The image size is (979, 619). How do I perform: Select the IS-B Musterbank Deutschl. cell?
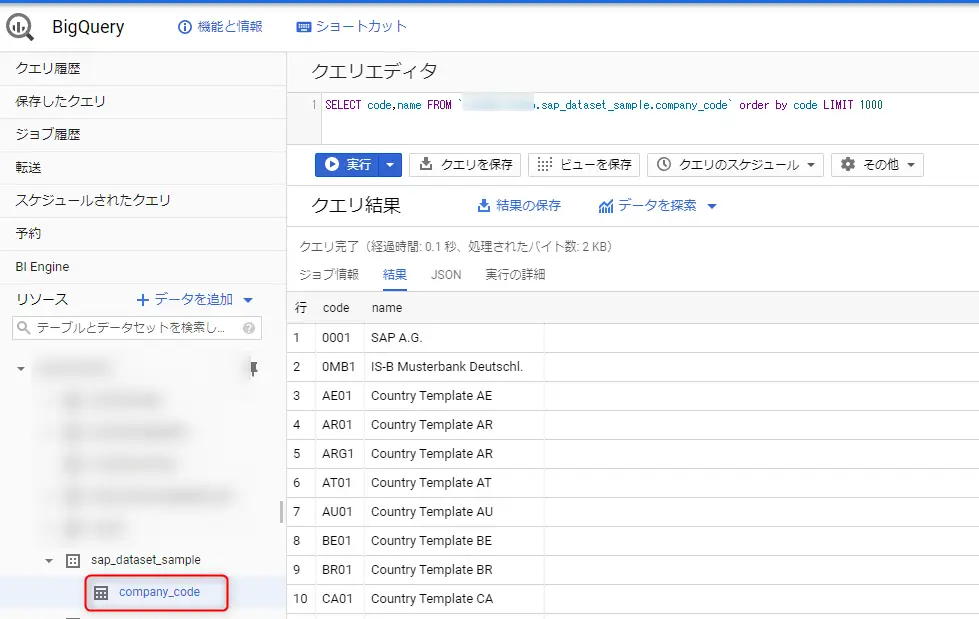tap(454, 367)
